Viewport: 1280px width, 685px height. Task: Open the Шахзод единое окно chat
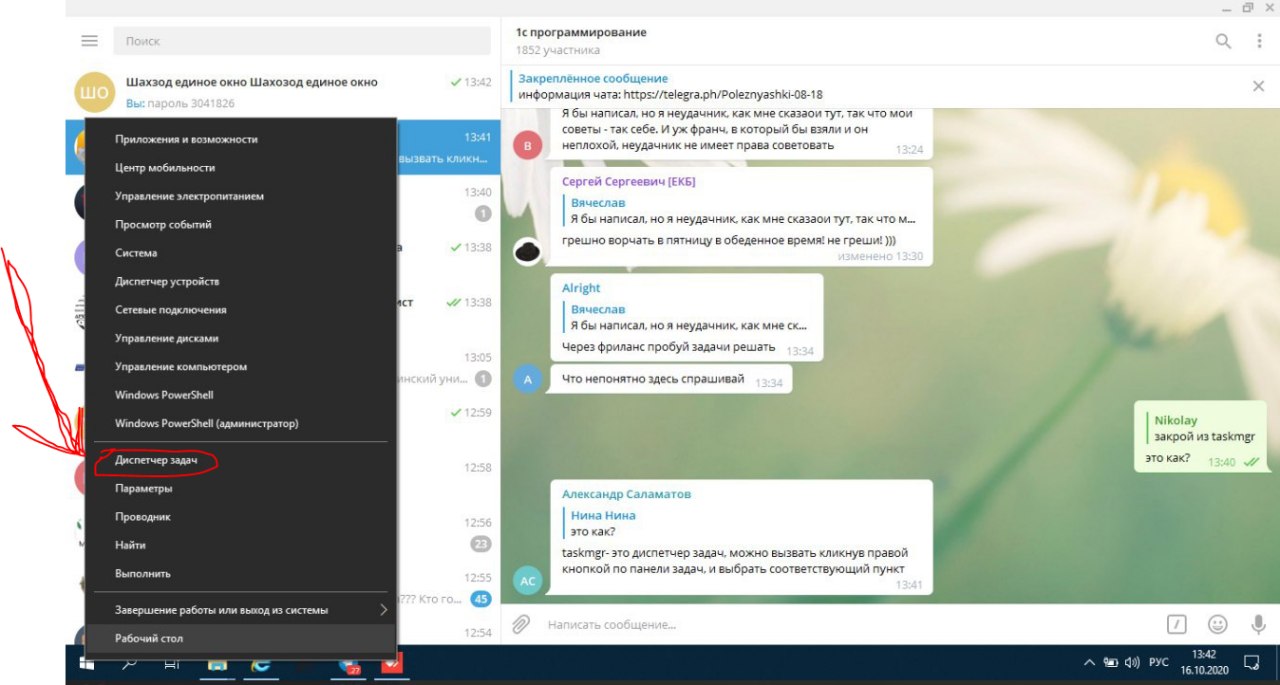(283, 92)
